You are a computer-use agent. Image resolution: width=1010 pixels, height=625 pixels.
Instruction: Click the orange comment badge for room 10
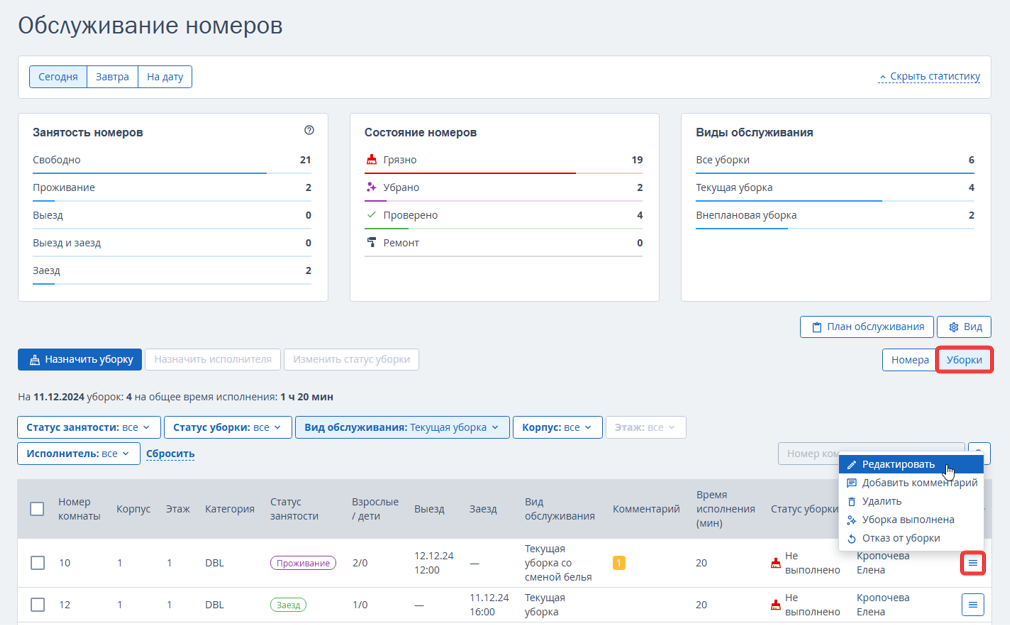click(x=619, y=563)
